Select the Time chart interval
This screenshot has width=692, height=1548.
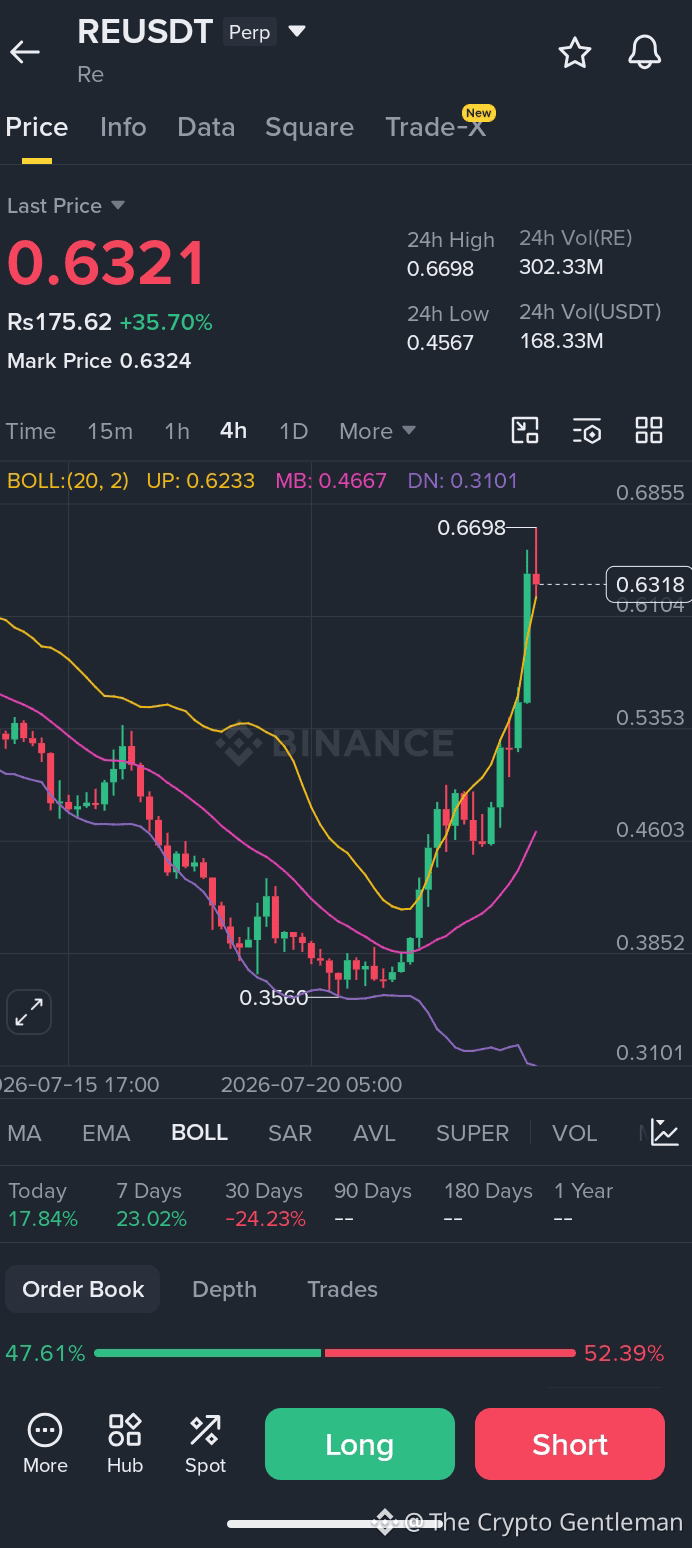point(31,431)
